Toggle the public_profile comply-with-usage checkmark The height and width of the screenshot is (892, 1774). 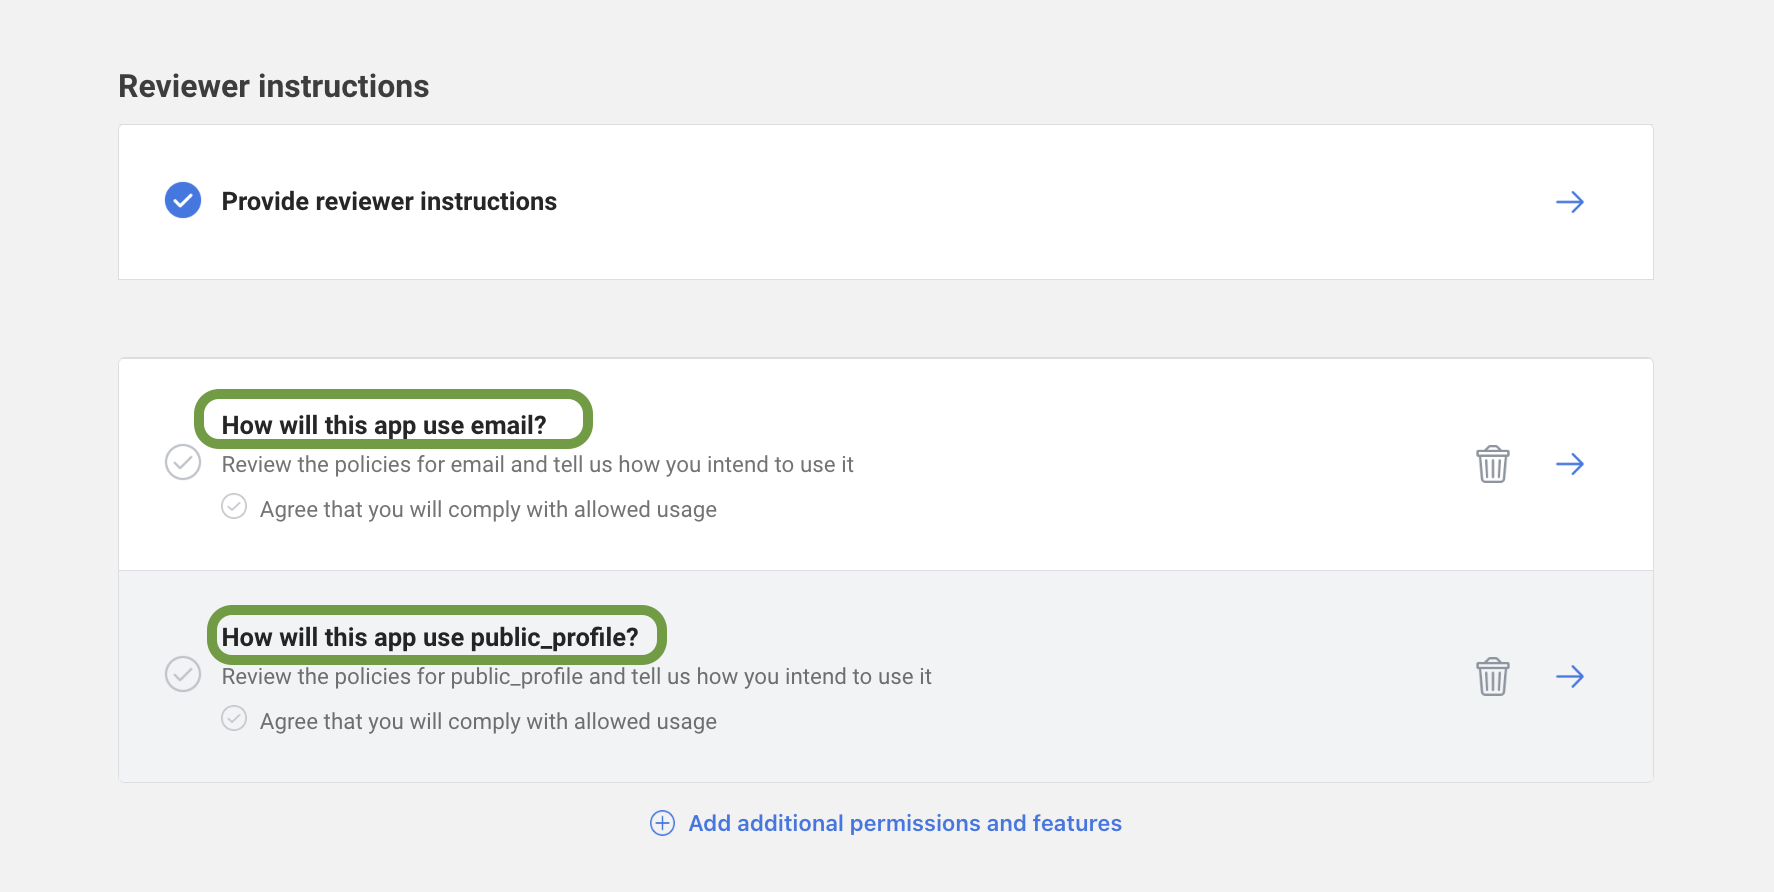pos(234,719)
